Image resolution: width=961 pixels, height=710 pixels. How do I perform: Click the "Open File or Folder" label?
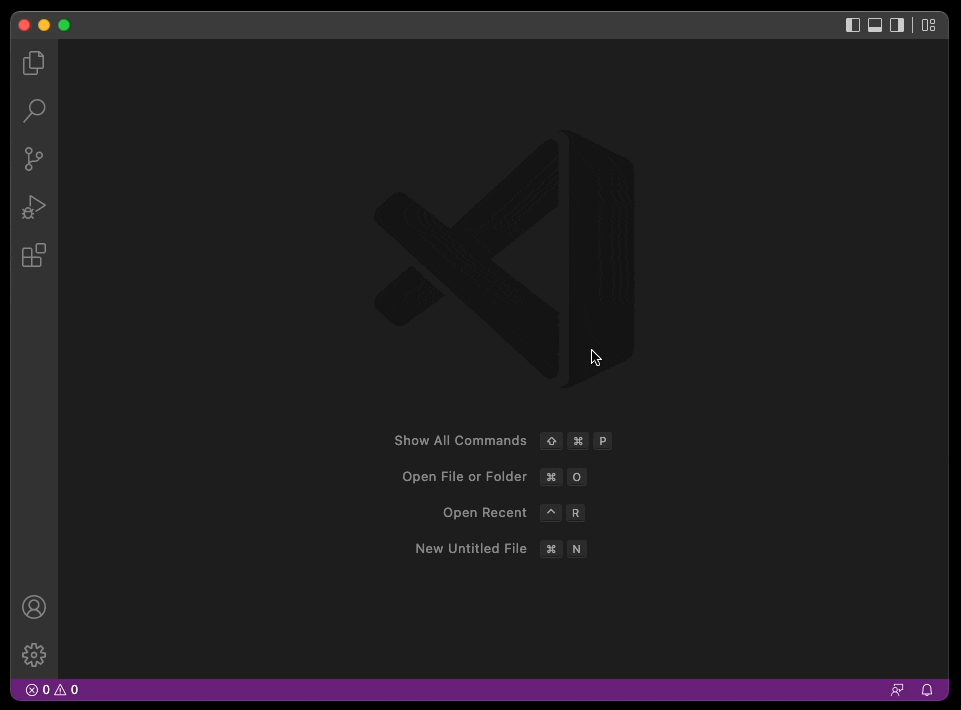[x=465, y=476]
